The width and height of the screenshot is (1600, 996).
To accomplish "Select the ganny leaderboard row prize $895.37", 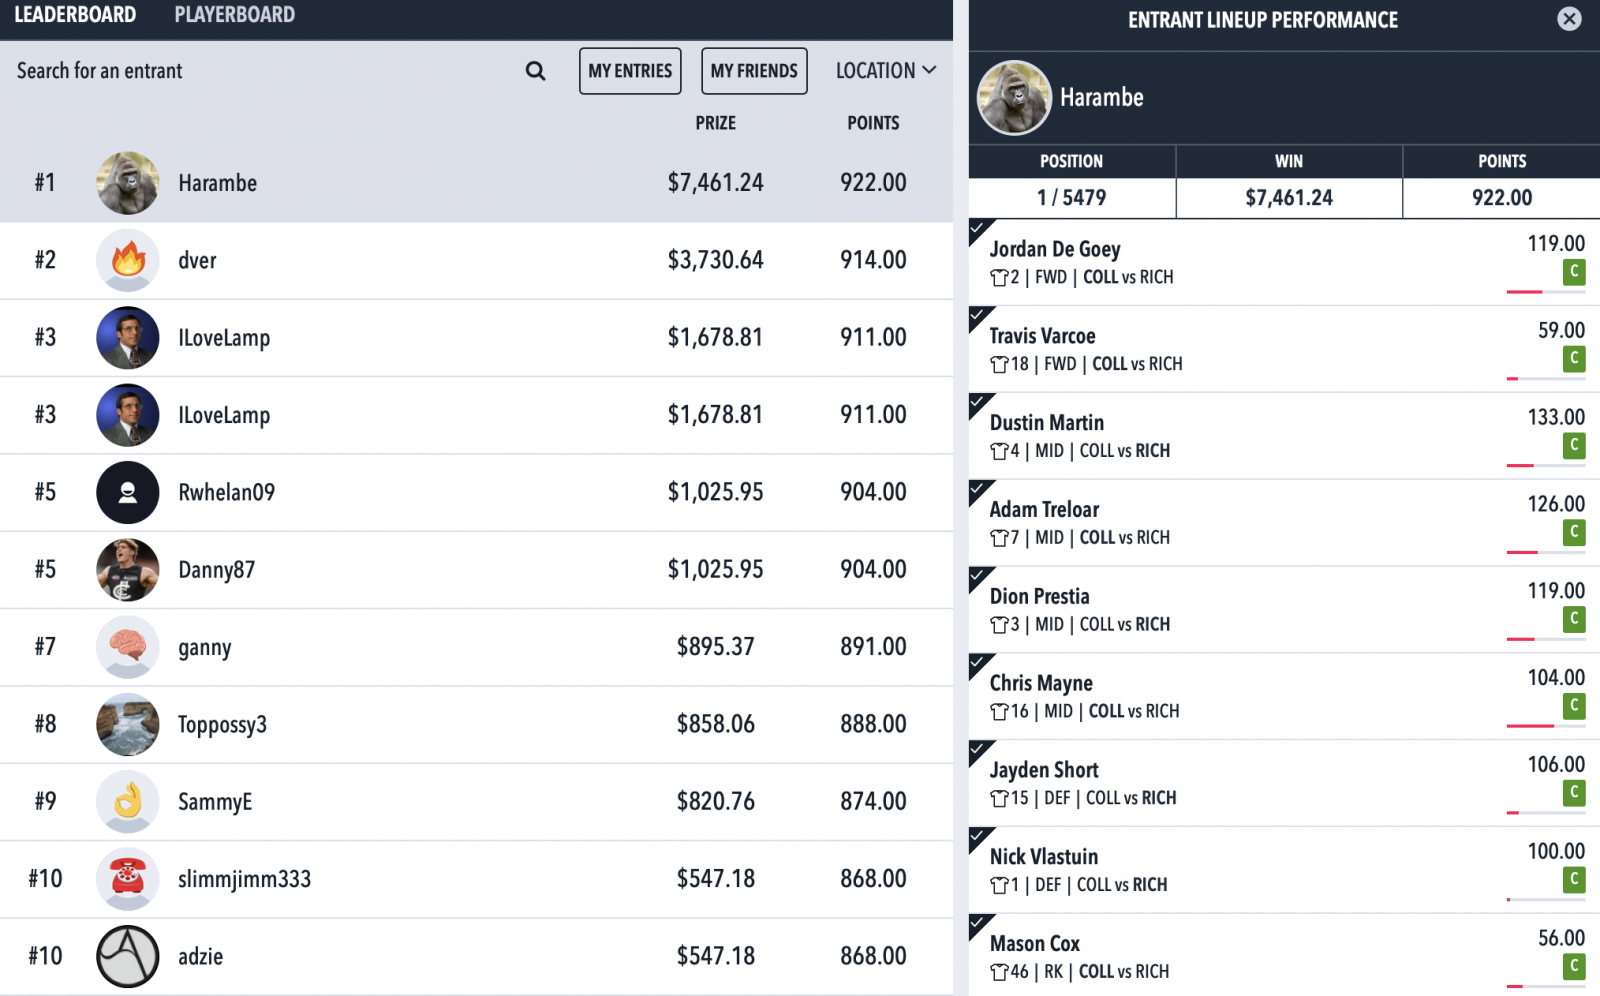I will click(716, 647).
